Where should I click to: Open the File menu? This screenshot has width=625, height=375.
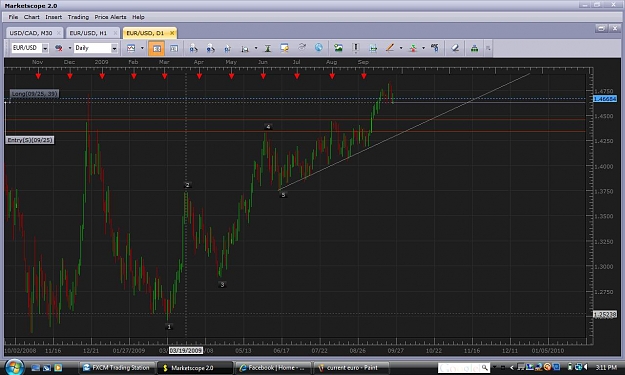coord(13,17)
